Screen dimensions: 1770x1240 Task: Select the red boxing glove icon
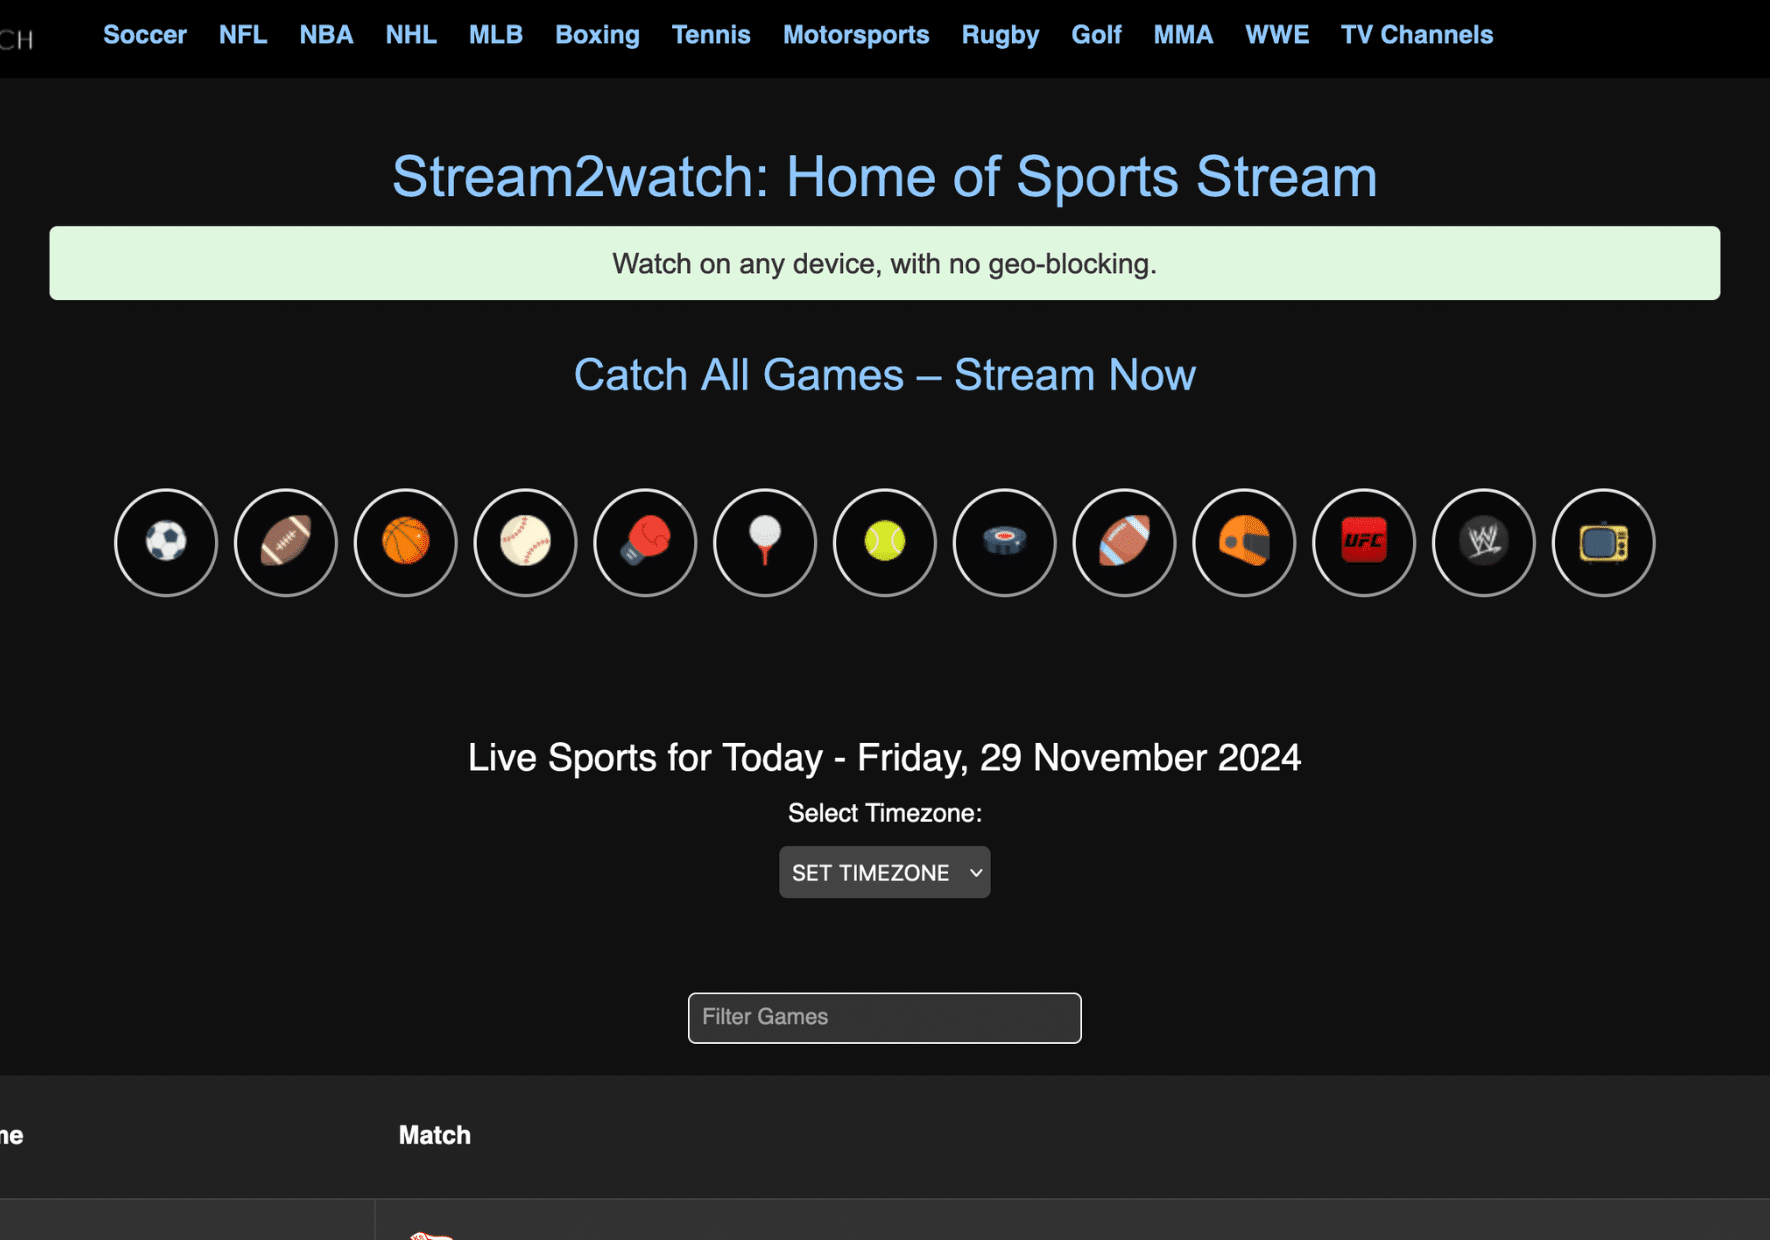[x=645, y=542]
